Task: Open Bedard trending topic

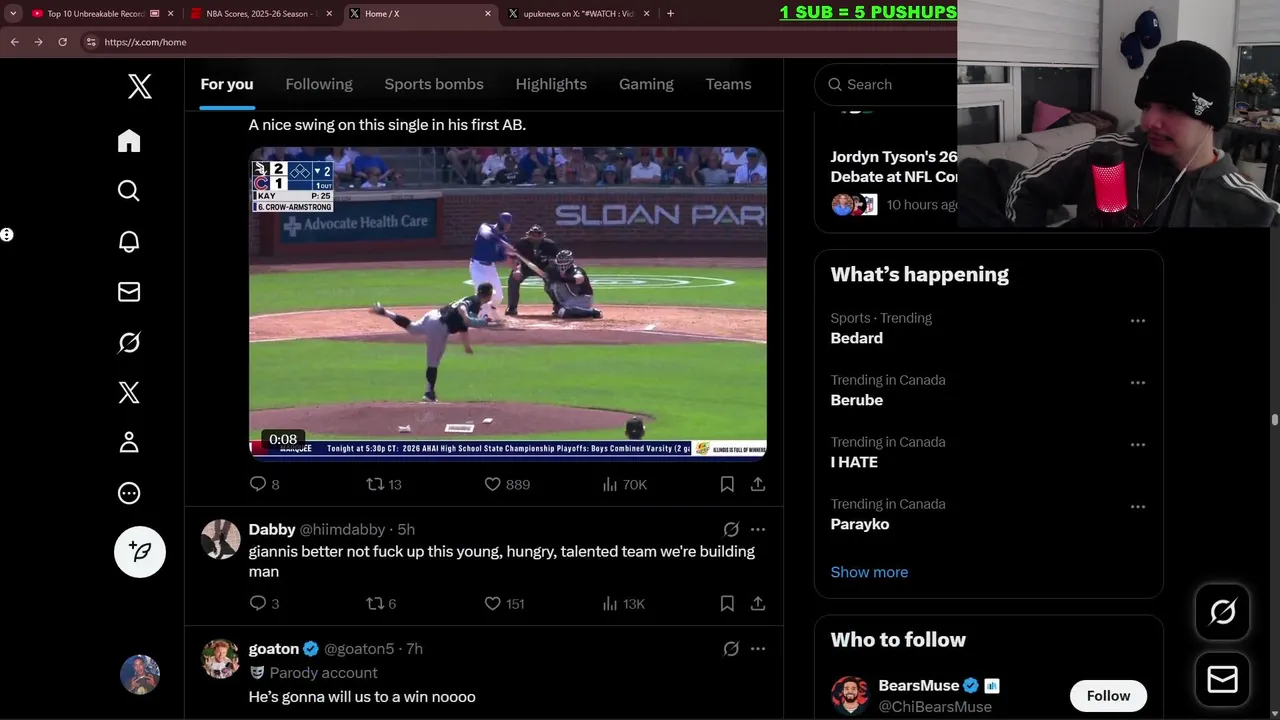Action: tap(857, 338)
